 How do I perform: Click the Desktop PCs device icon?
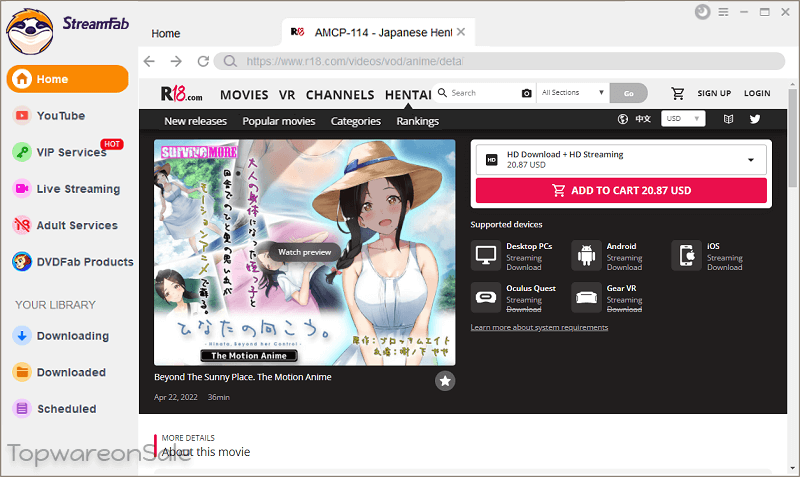(x=485, y=255)
